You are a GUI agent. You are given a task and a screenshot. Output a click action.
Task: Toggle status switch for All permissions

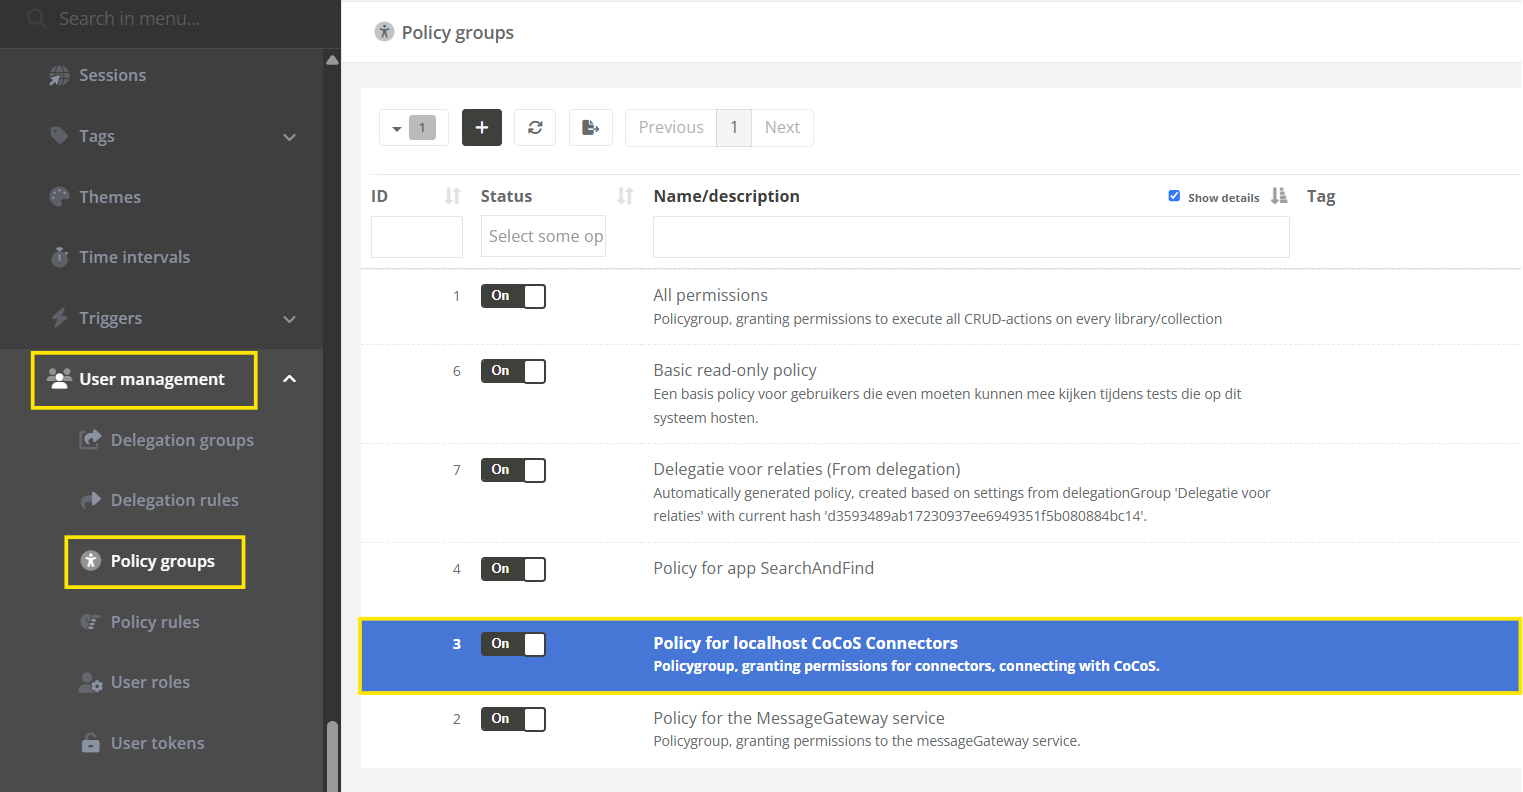coord(513,296)
